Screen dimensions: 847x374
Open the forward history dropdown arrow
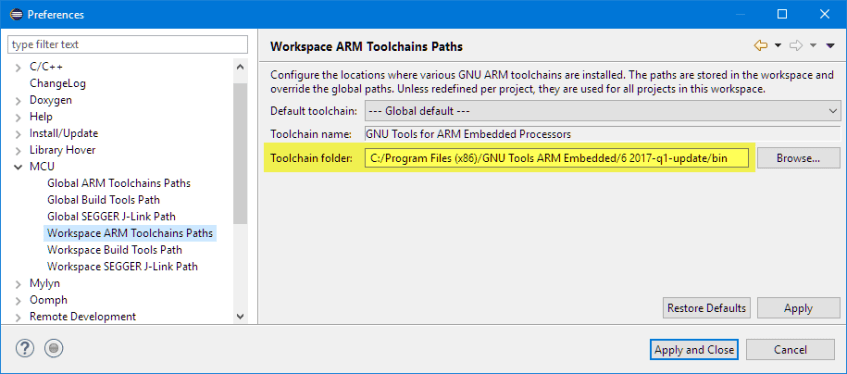[813, 46]
